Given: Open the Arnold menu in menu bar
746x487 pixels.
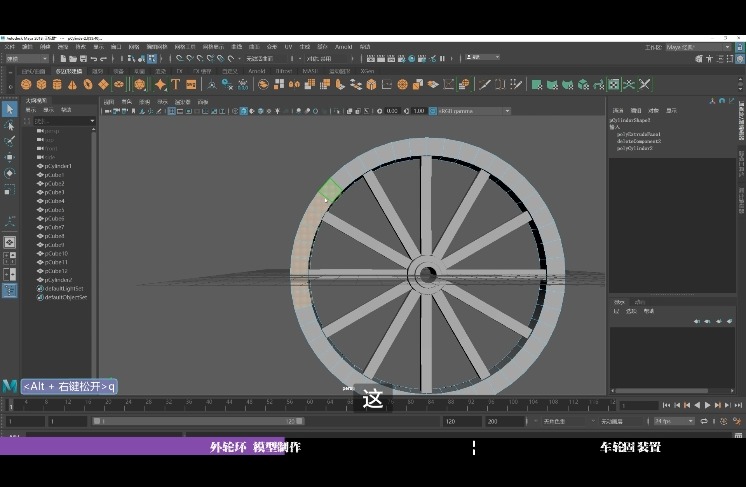Looking at the screenshot, I should 343,47.
